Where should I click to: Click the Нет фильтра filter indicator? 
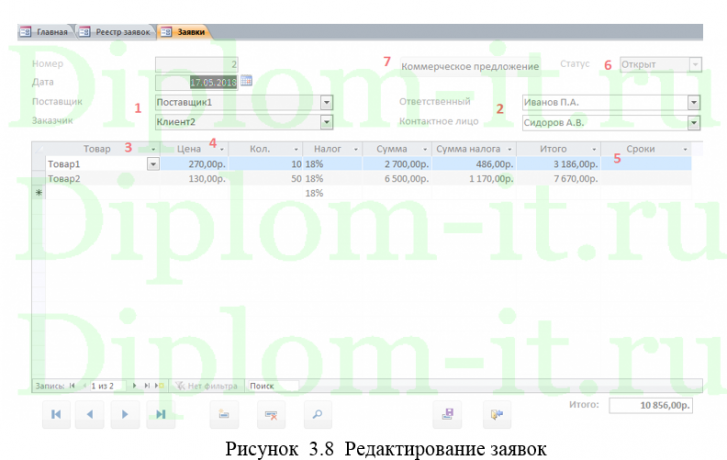tap(207, 386)
